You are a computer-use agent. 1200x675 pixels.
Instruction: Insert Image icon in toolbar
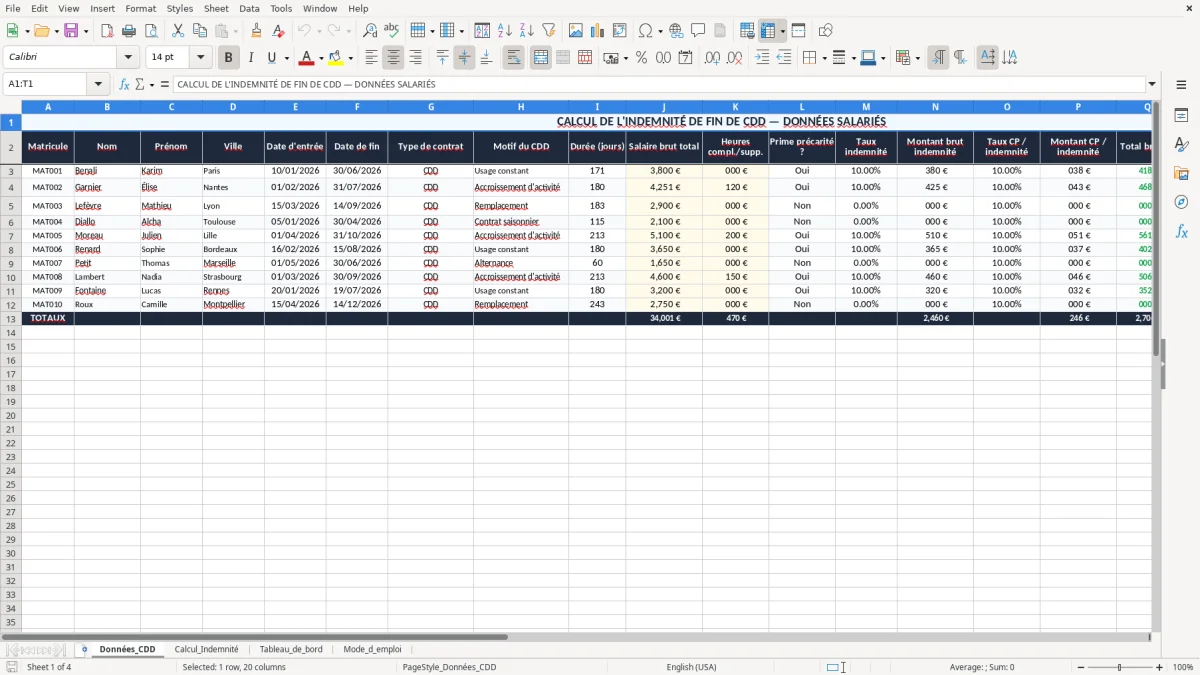(576, 31)
